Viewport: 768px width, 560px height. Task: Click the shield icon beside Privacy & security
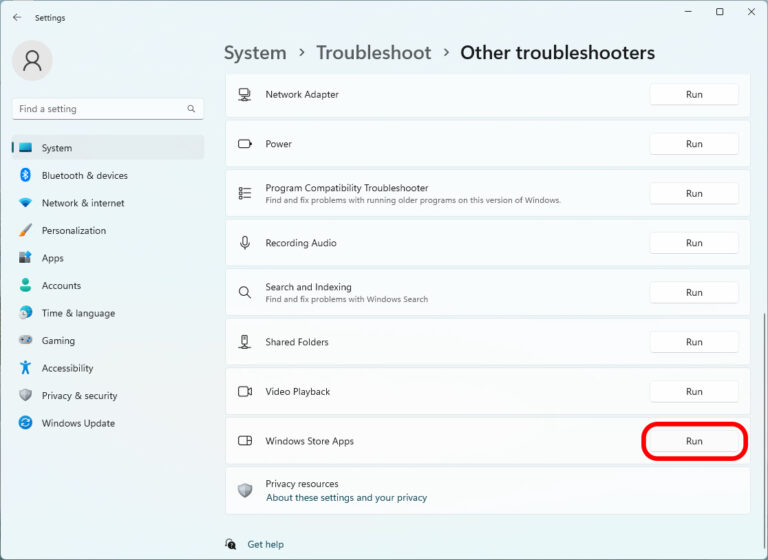(x=25, y=395)
